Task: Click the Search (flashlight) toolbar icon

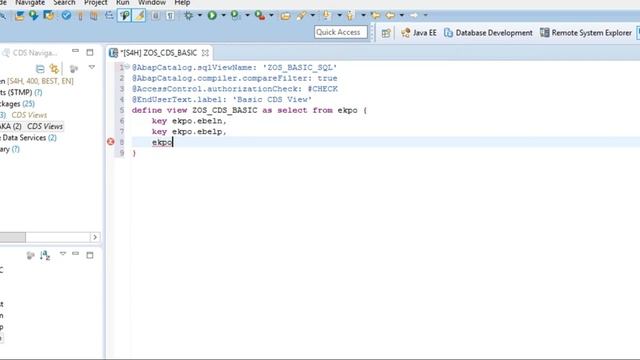Action: point(301,16)
